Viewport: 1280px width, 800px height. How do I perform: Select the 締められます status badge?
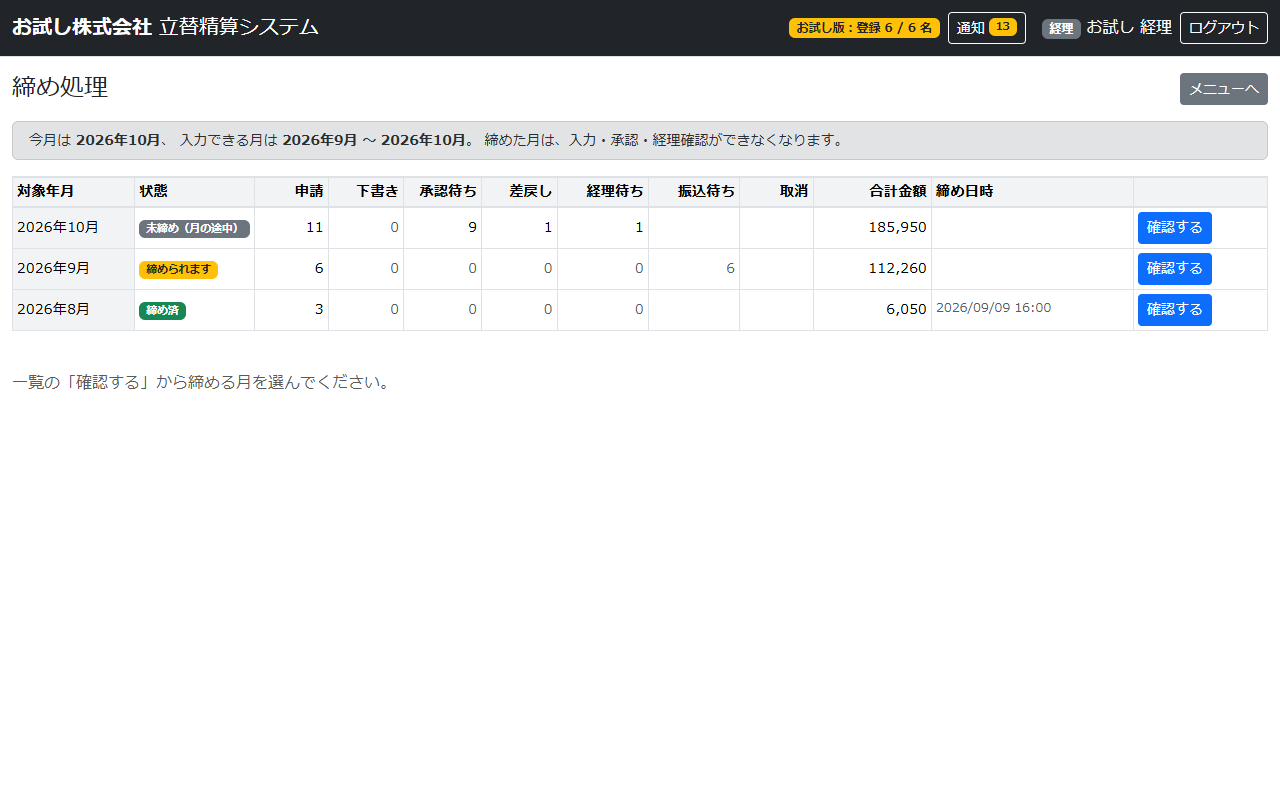[x=178, y=269]
